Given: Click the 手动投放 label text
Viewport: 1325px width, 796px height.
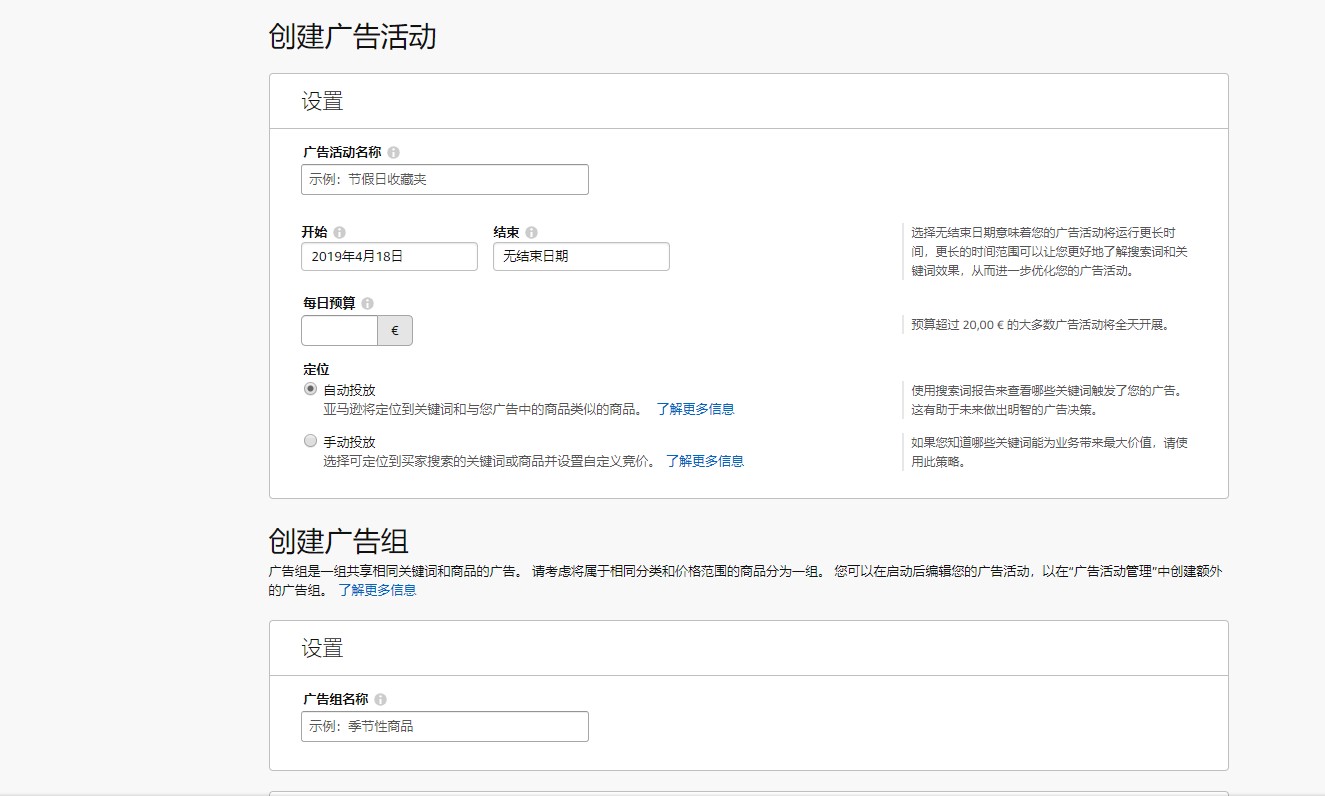Looking at the screenshot, I should point(349,442).
